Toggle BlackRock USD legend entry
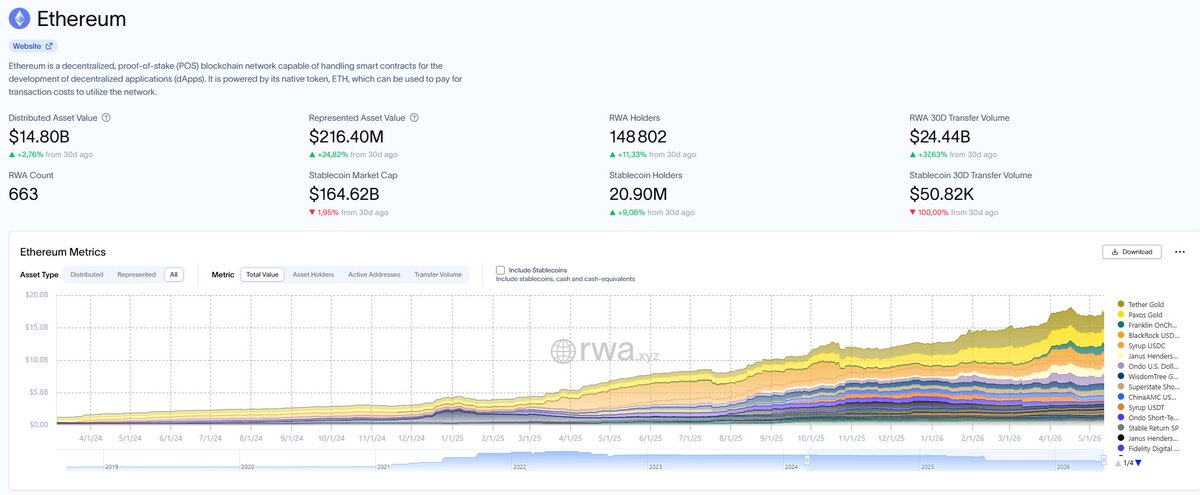 click(1149, 335)
